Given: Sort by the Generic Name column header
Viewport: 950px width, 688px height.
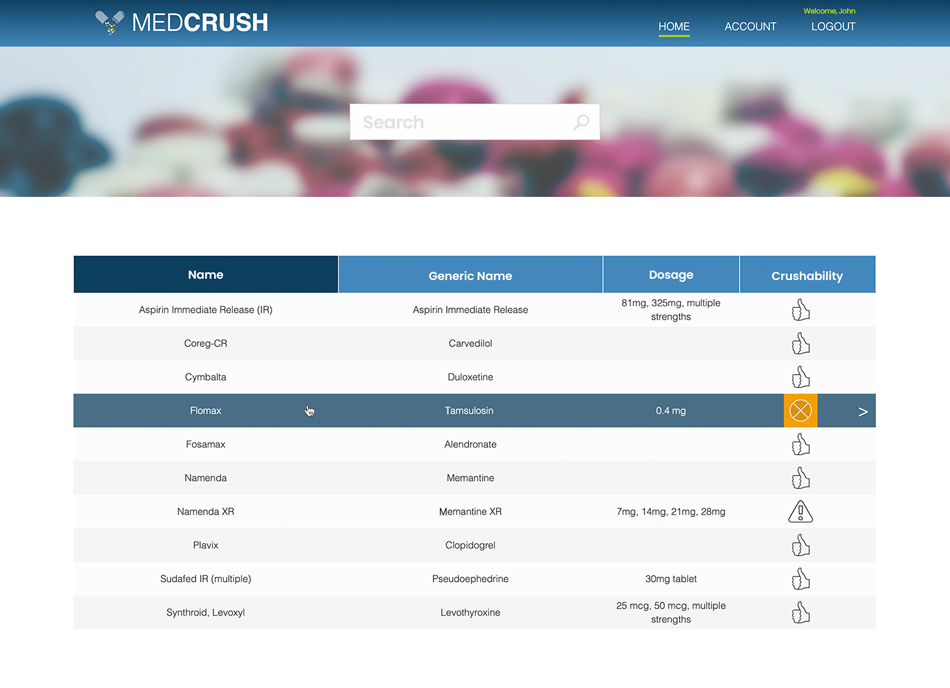Looking at the screenshot, I should coord(470,276).
